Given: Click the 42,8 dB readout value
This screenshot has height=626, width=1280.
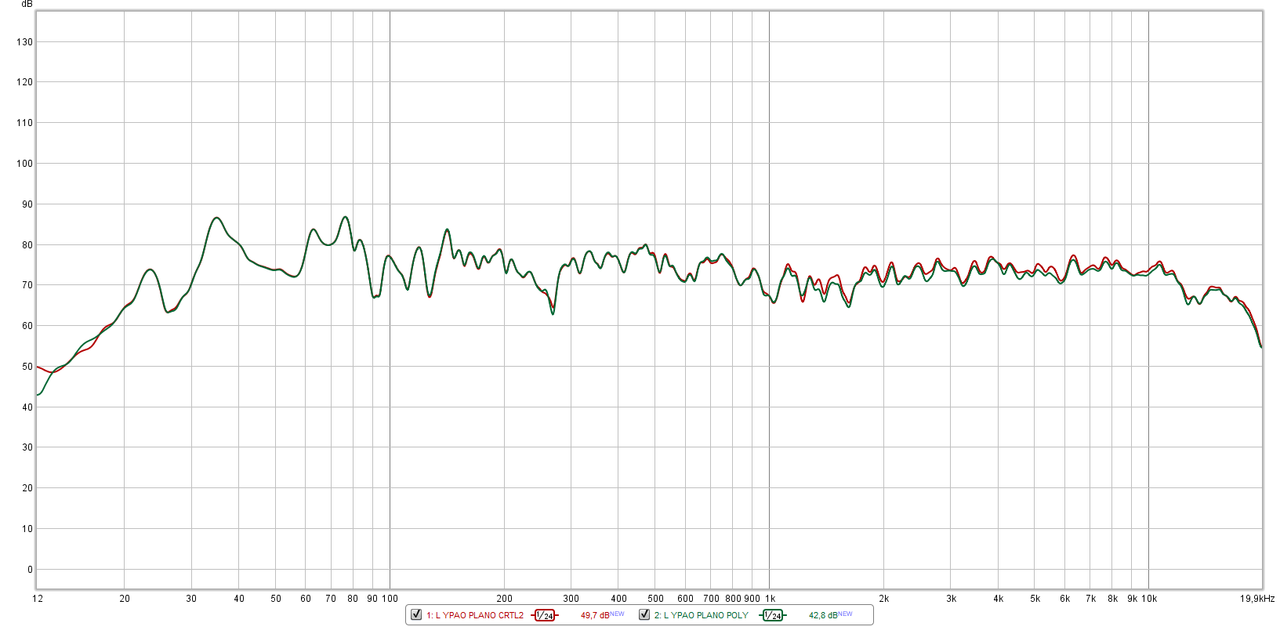Looking at the screenshot, I should 823,615.
